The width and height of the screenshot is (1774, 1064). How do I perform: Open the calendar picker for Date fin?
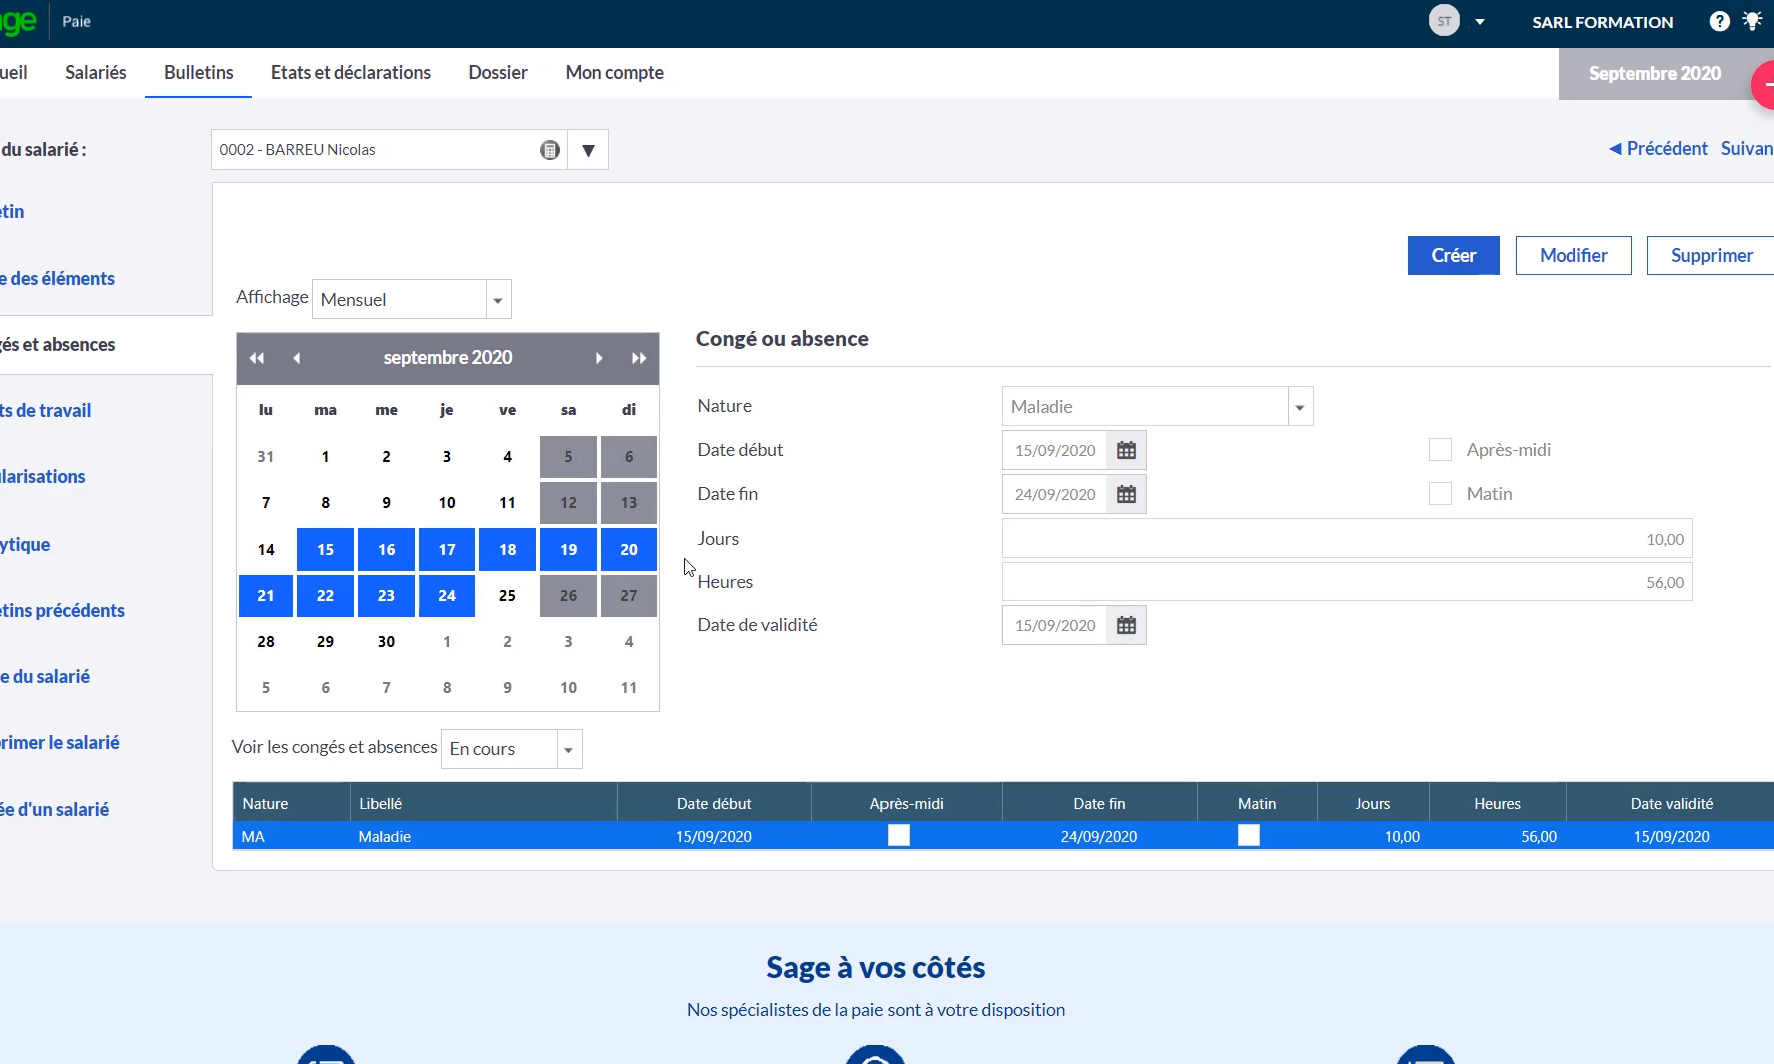point(1126,494)
